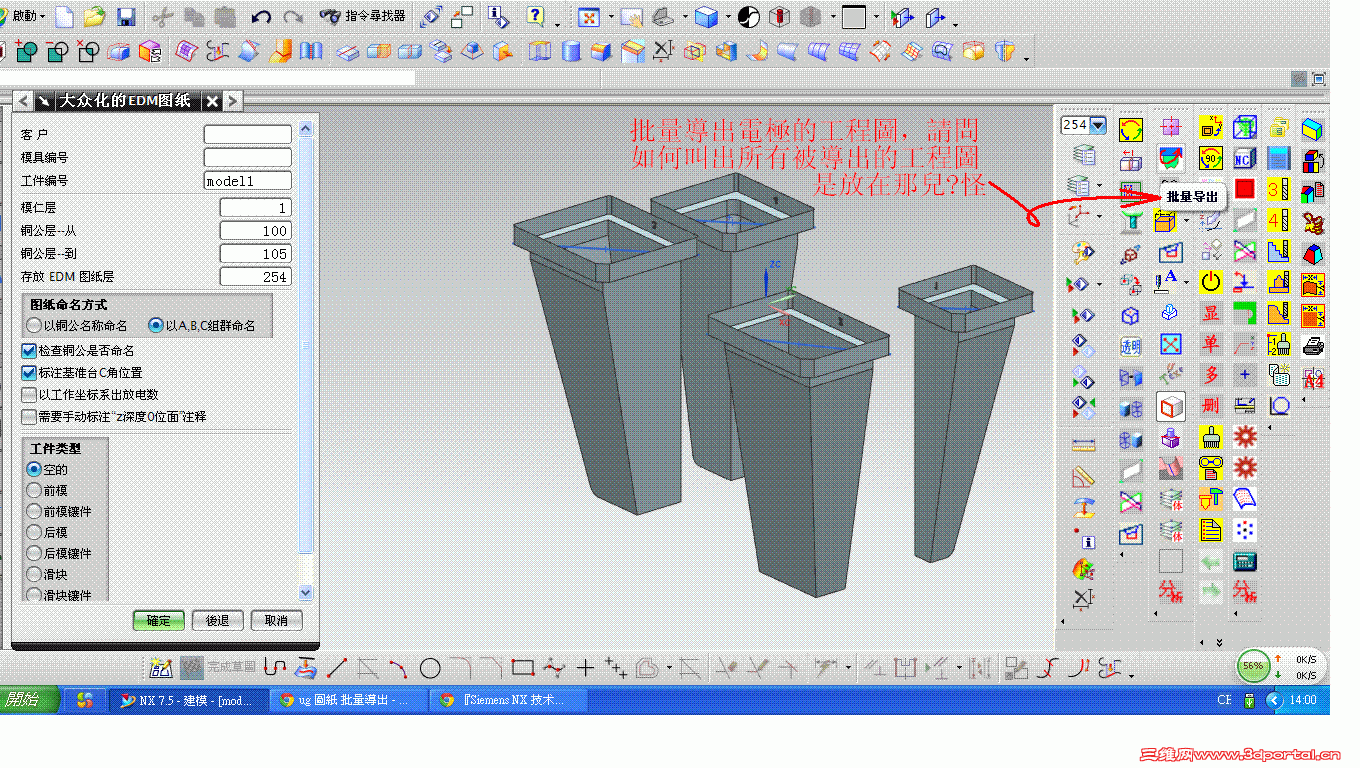The width and height of the screenshot is (1360, 768).
Task: Open a file with the folder icon
Action: pyautogui.click(x=94, y=17)
